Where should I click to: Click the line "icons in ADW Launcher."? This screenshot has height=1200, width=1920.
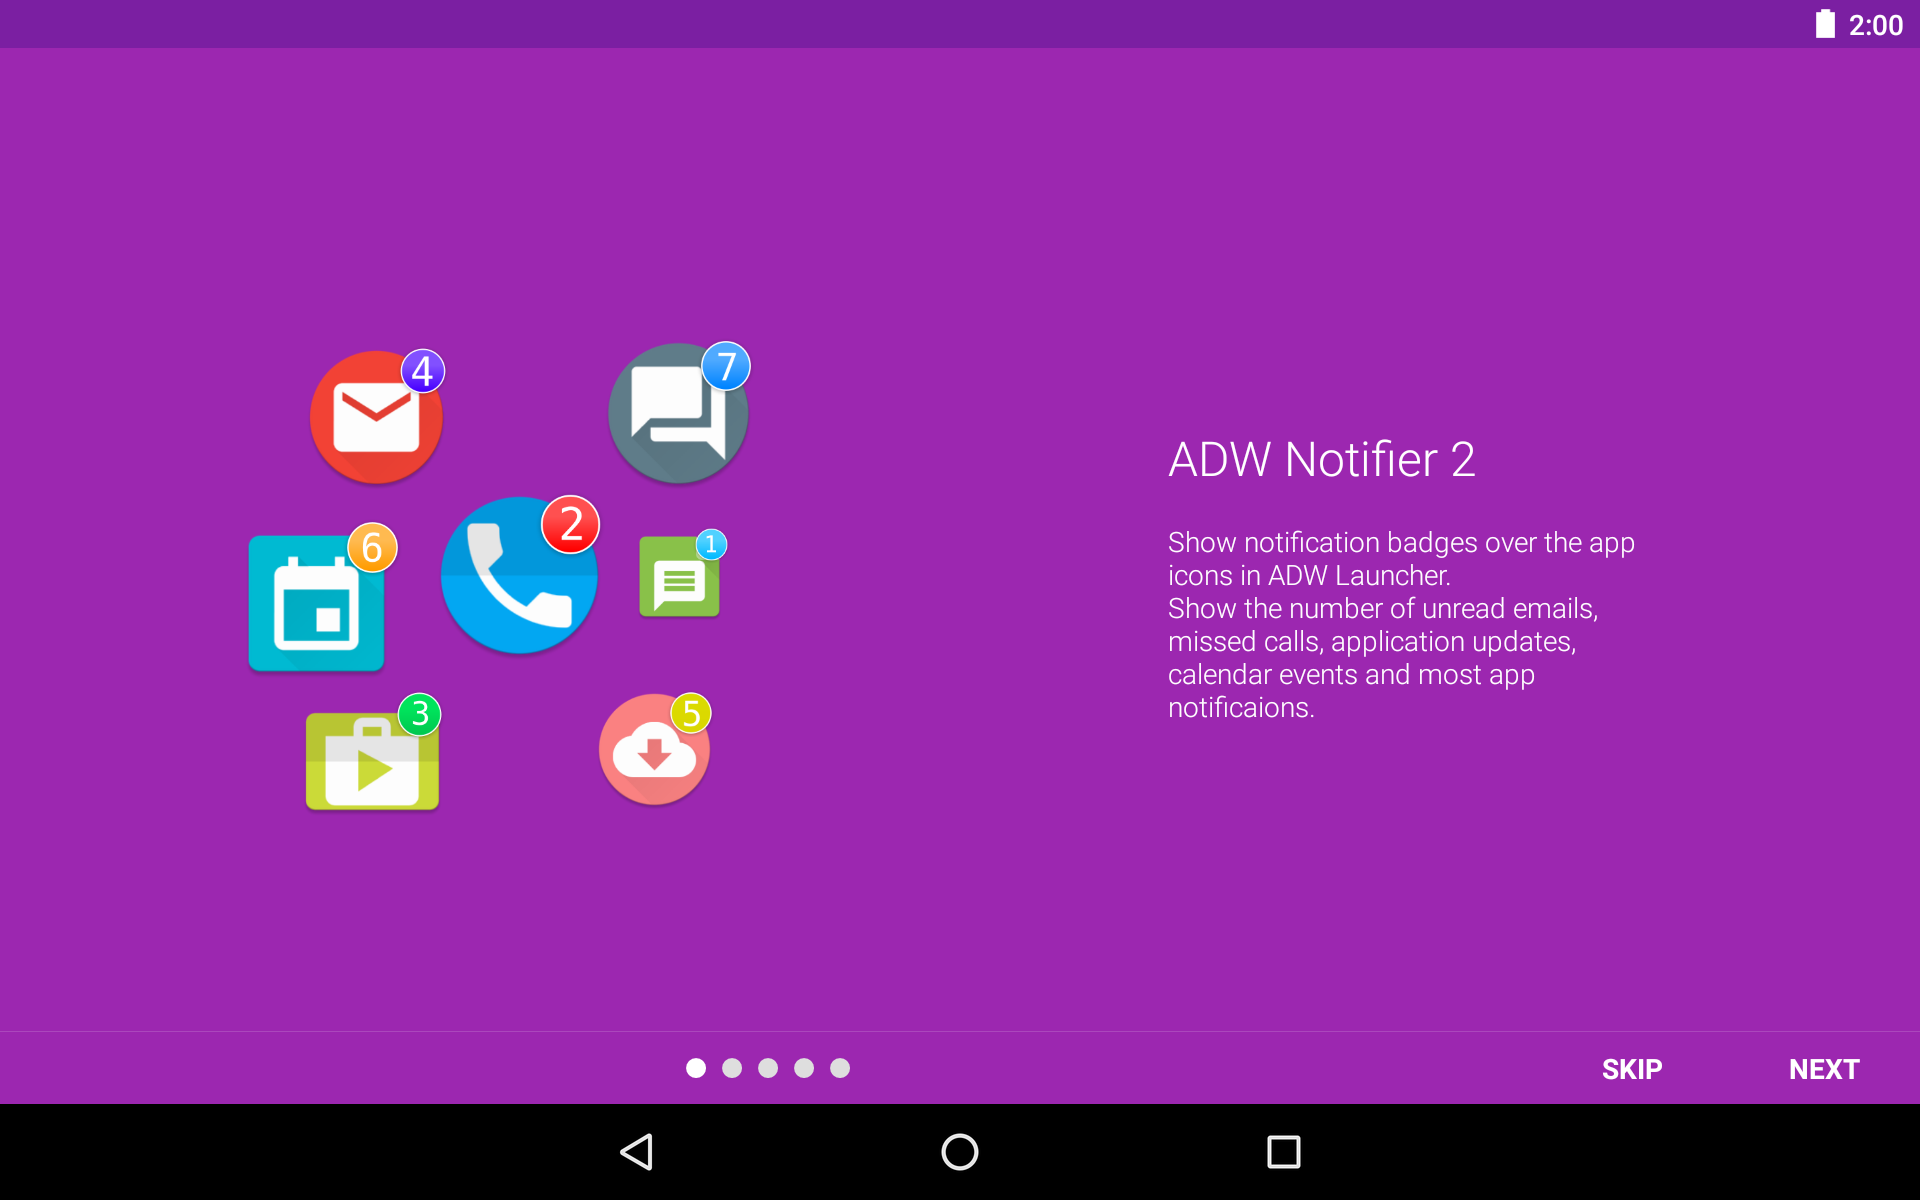point(1309,576)
